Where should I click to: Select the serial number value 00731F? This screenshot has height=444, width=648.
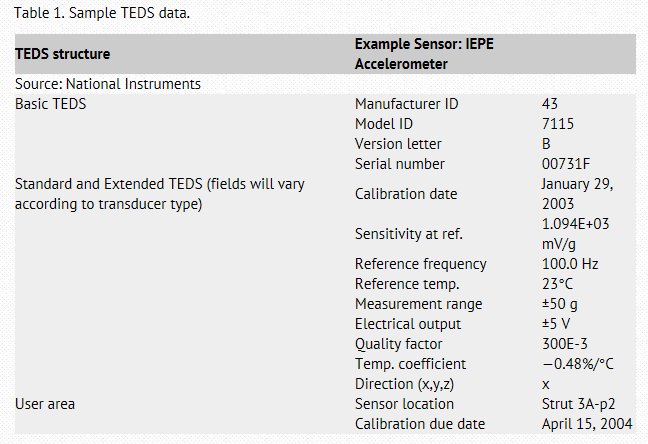(x=565, y=164)
